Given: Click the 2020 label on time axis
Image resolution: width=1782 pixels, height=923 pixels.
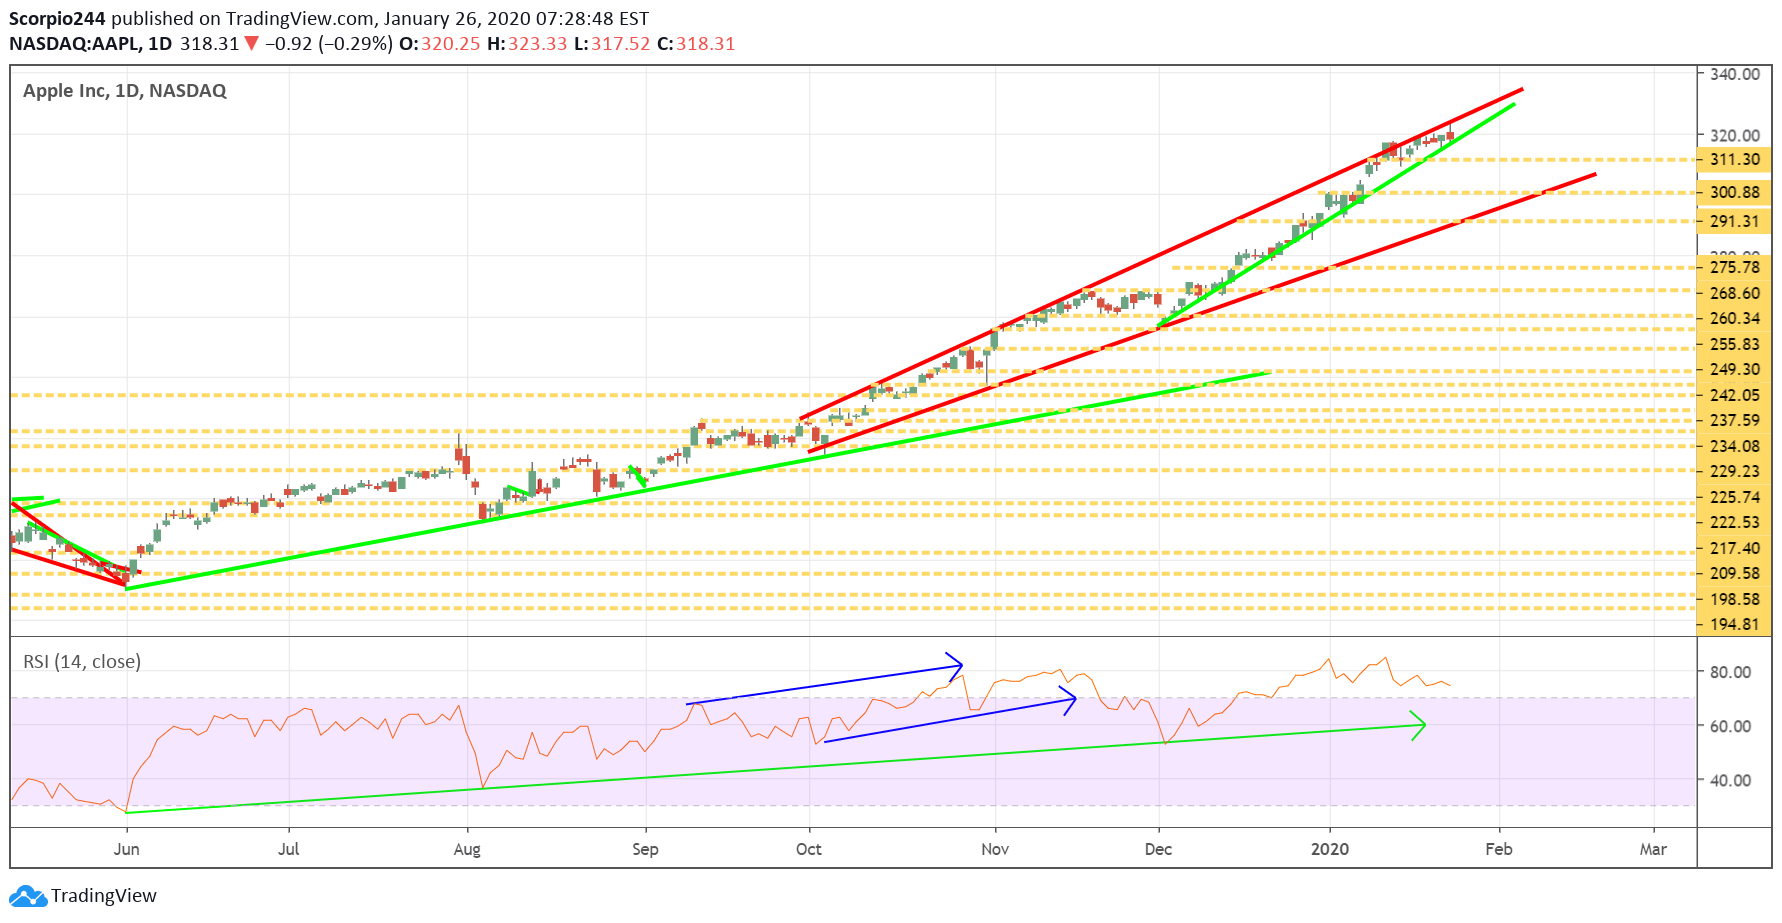Looking at the screenshot, I should [x=1330, y=850].
